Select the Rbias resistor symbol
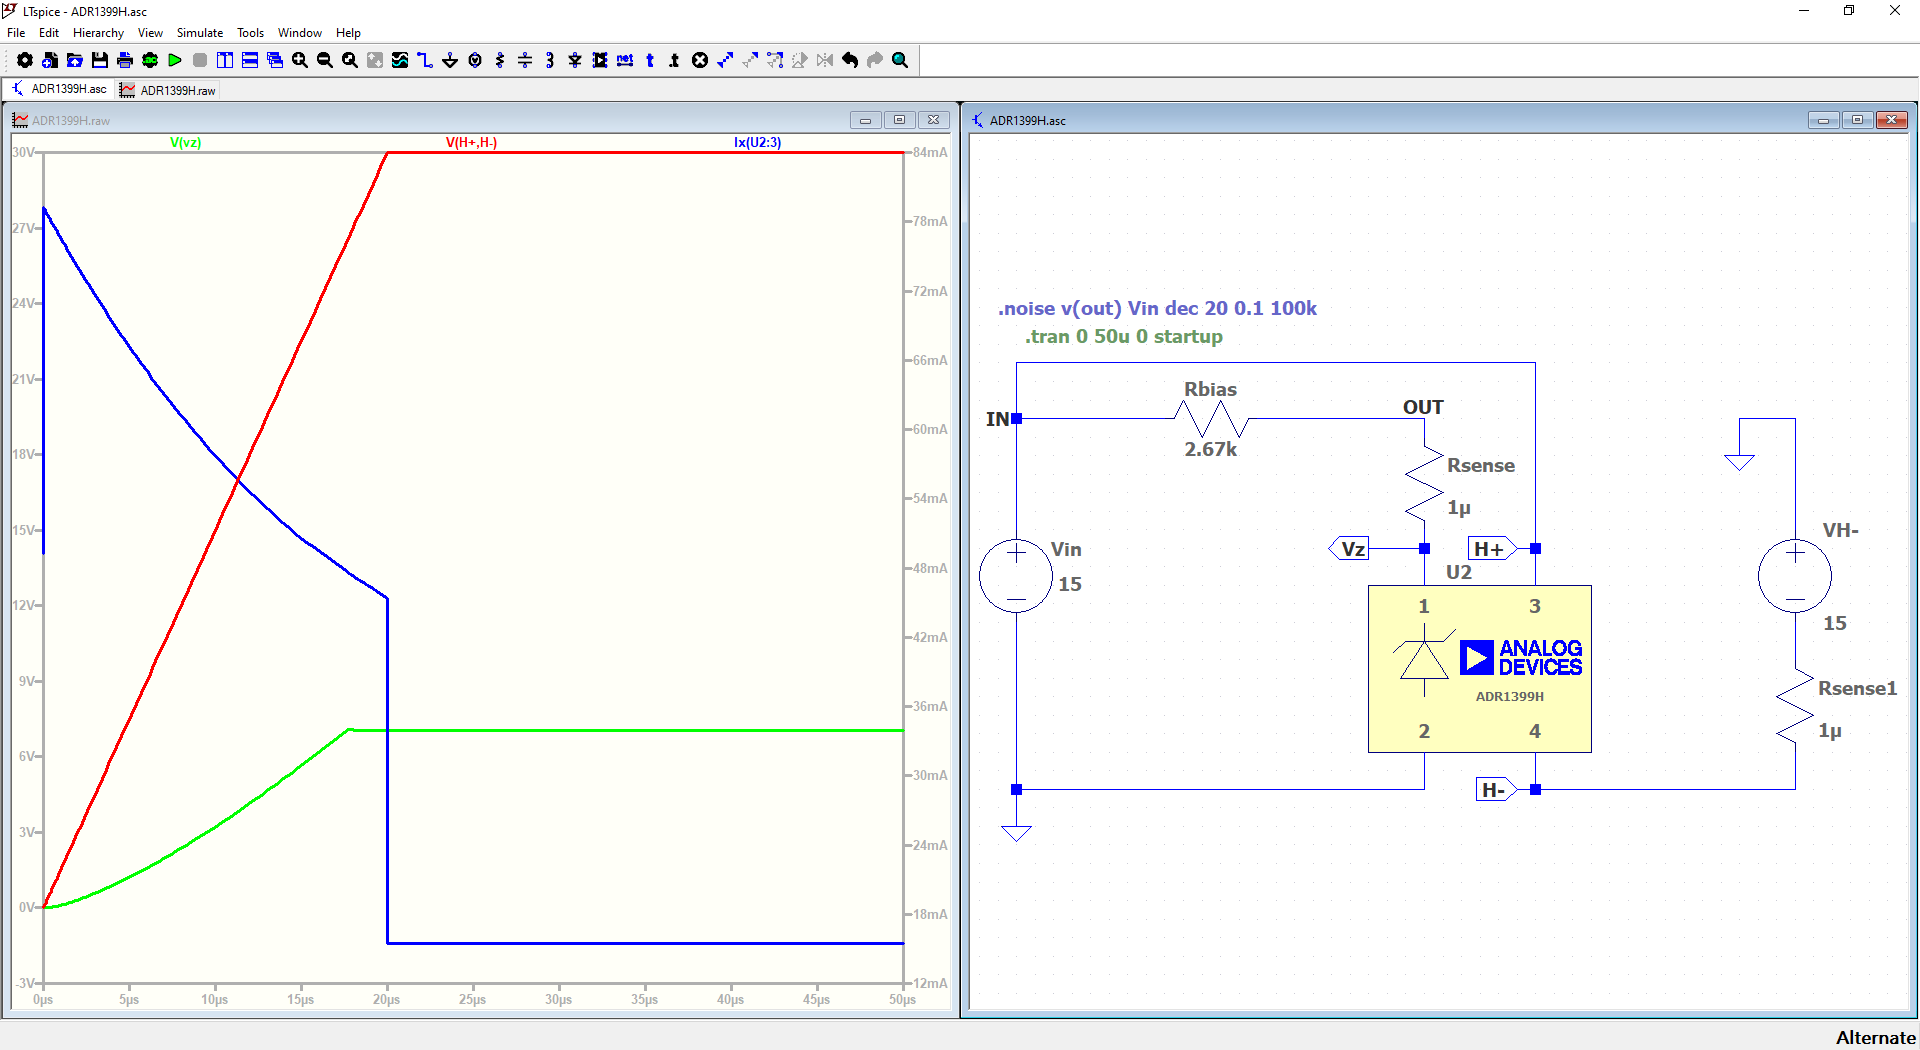Viewport: 1920px width, 1050px height. [x=1211, y=418]
